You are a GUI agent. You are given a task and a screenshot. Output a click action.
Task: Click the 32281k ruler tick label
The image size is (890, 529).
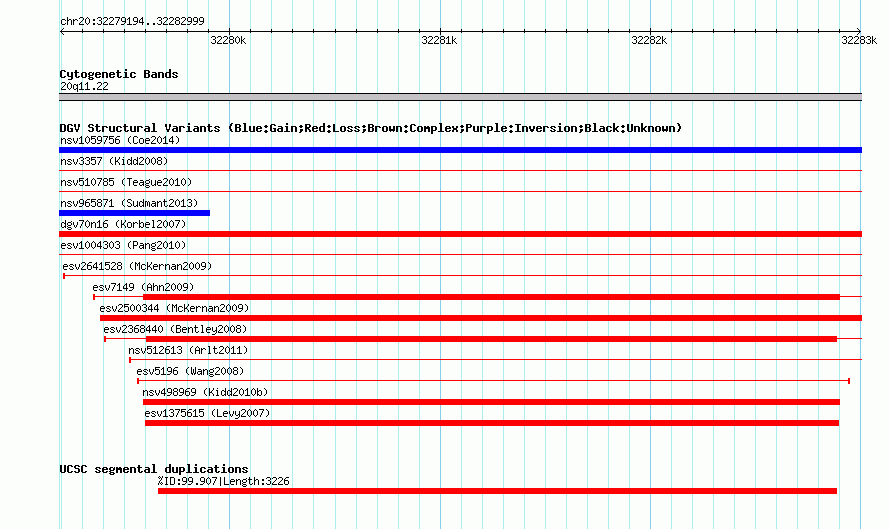click(439, 40)
